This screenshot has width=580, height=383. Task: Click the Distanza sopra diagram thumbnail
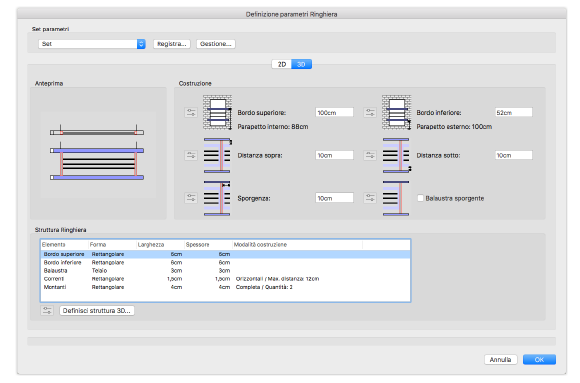(x=218, y=155)
